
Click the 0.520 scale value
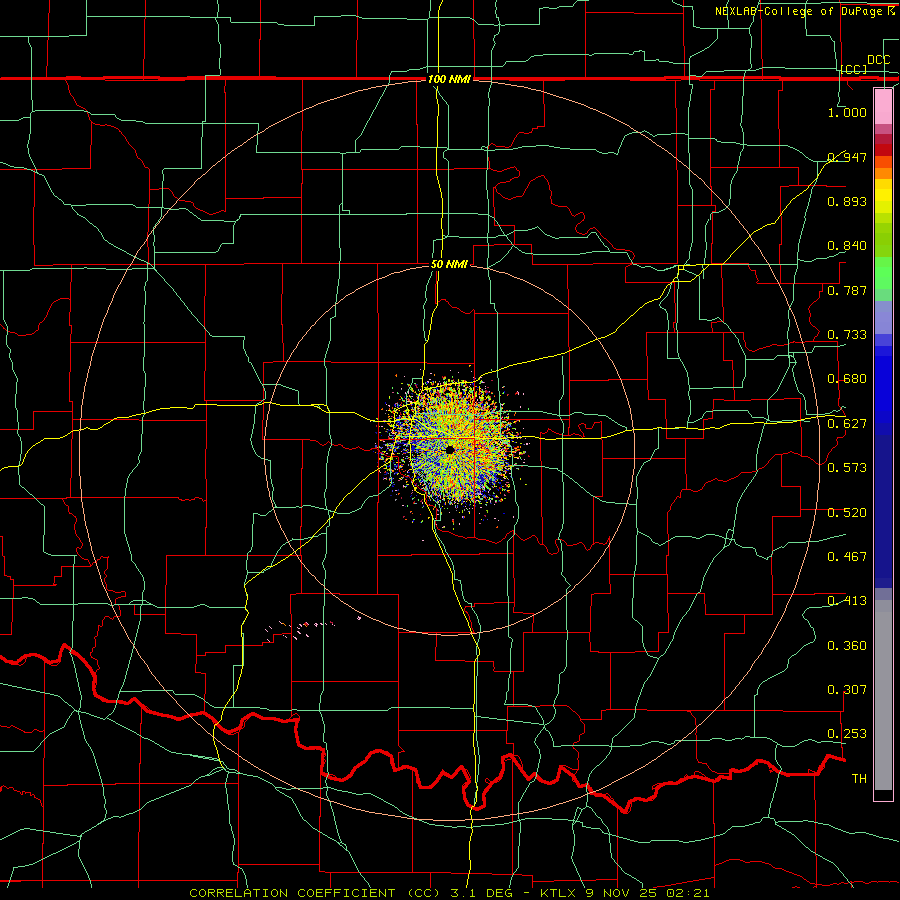pyautogui.click(x=847, y=513)
